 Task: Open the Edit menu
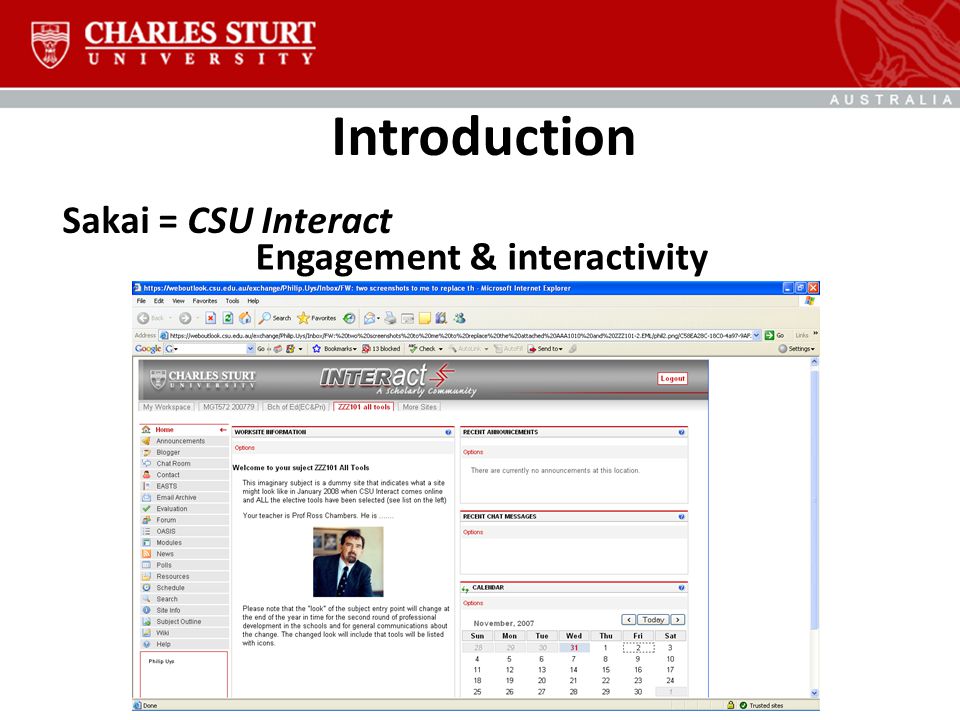(x=159, y=301)
